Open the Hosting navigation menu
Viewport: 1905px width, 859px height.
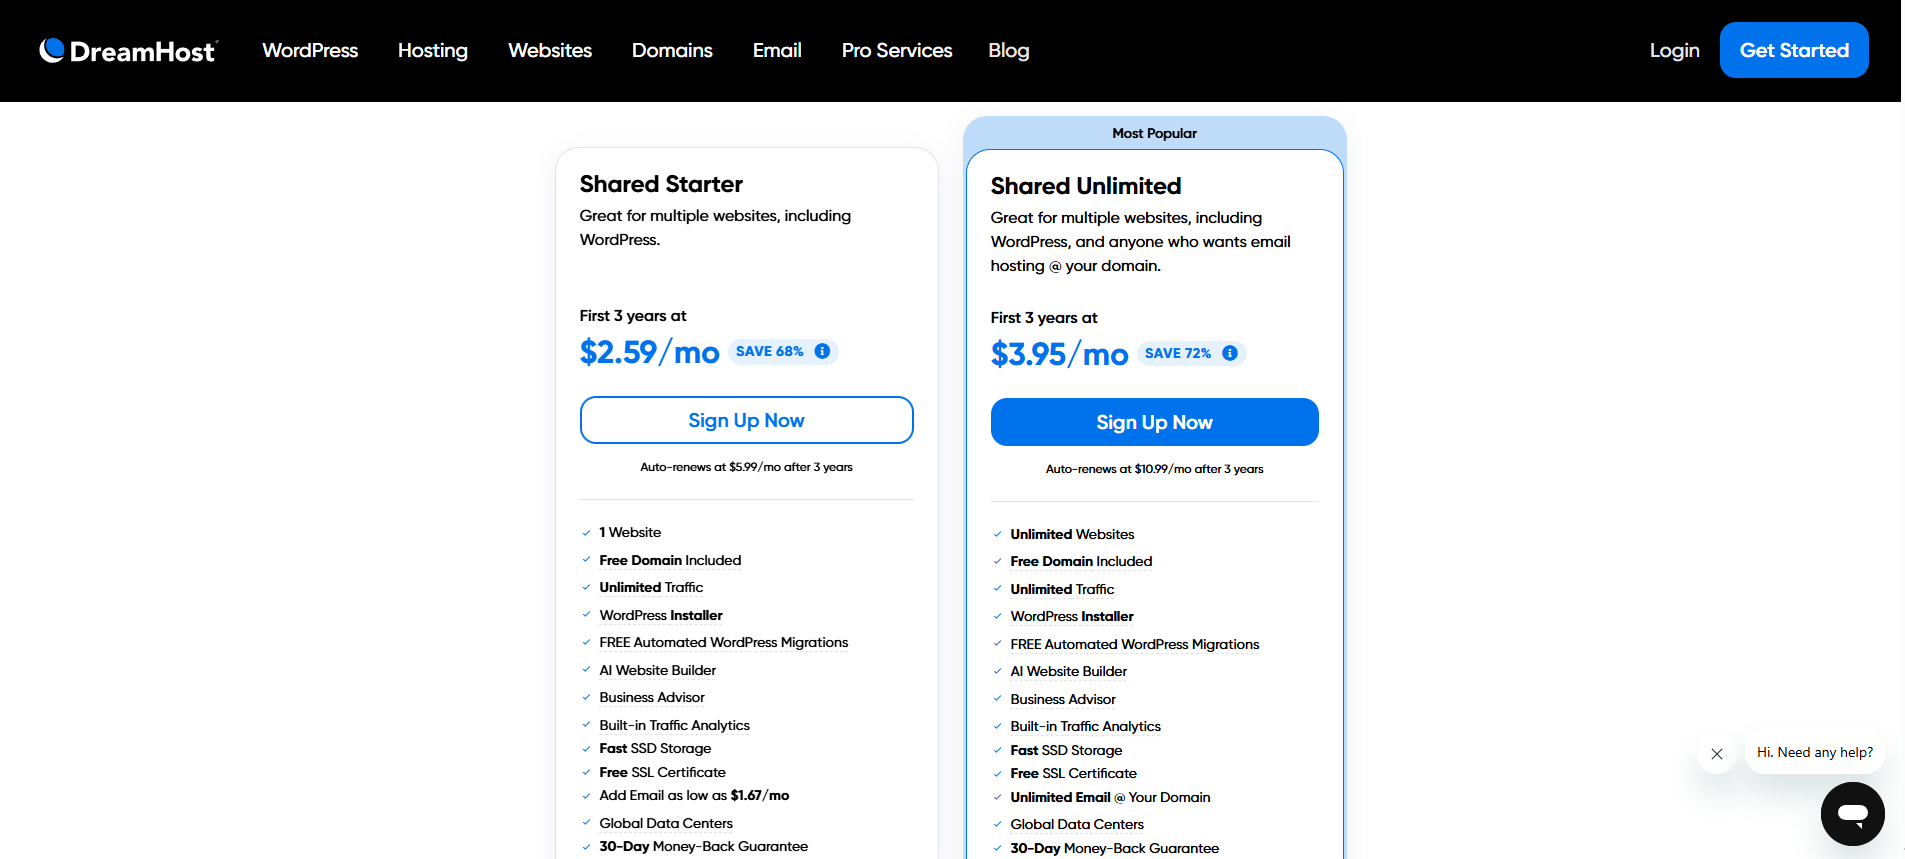(x=432, y=51)
